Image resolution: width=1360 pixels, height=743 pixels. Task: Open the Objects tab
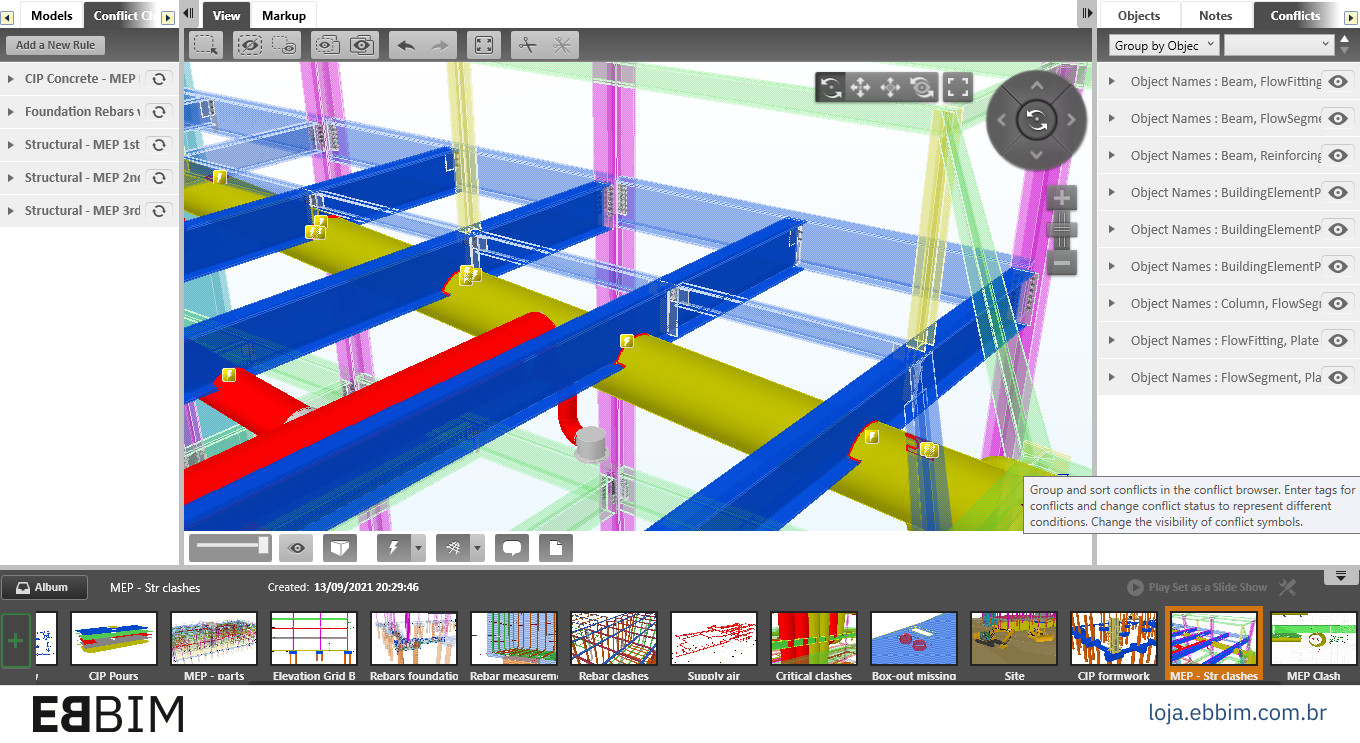click(x=1139, y=15)
